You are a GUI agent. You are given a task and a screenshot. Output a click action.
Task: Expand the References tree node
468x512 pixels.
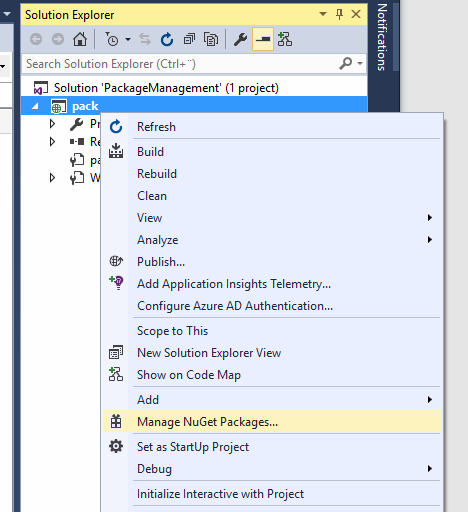[x=52, y=142]
